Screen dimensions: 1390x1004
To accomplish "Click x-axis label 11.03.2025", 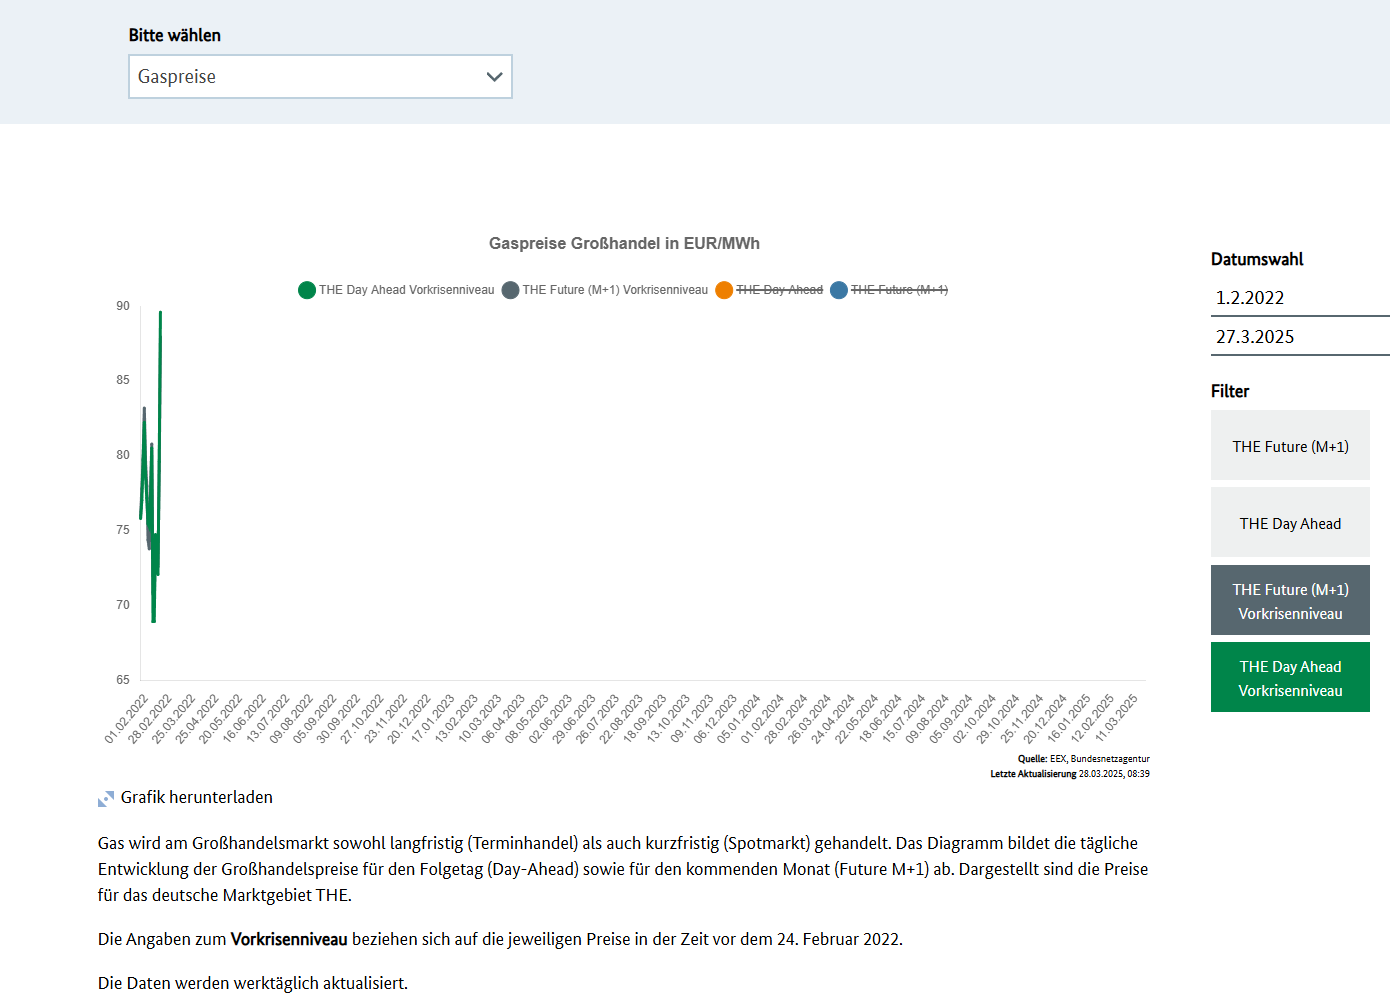I will pos(1117,718).
